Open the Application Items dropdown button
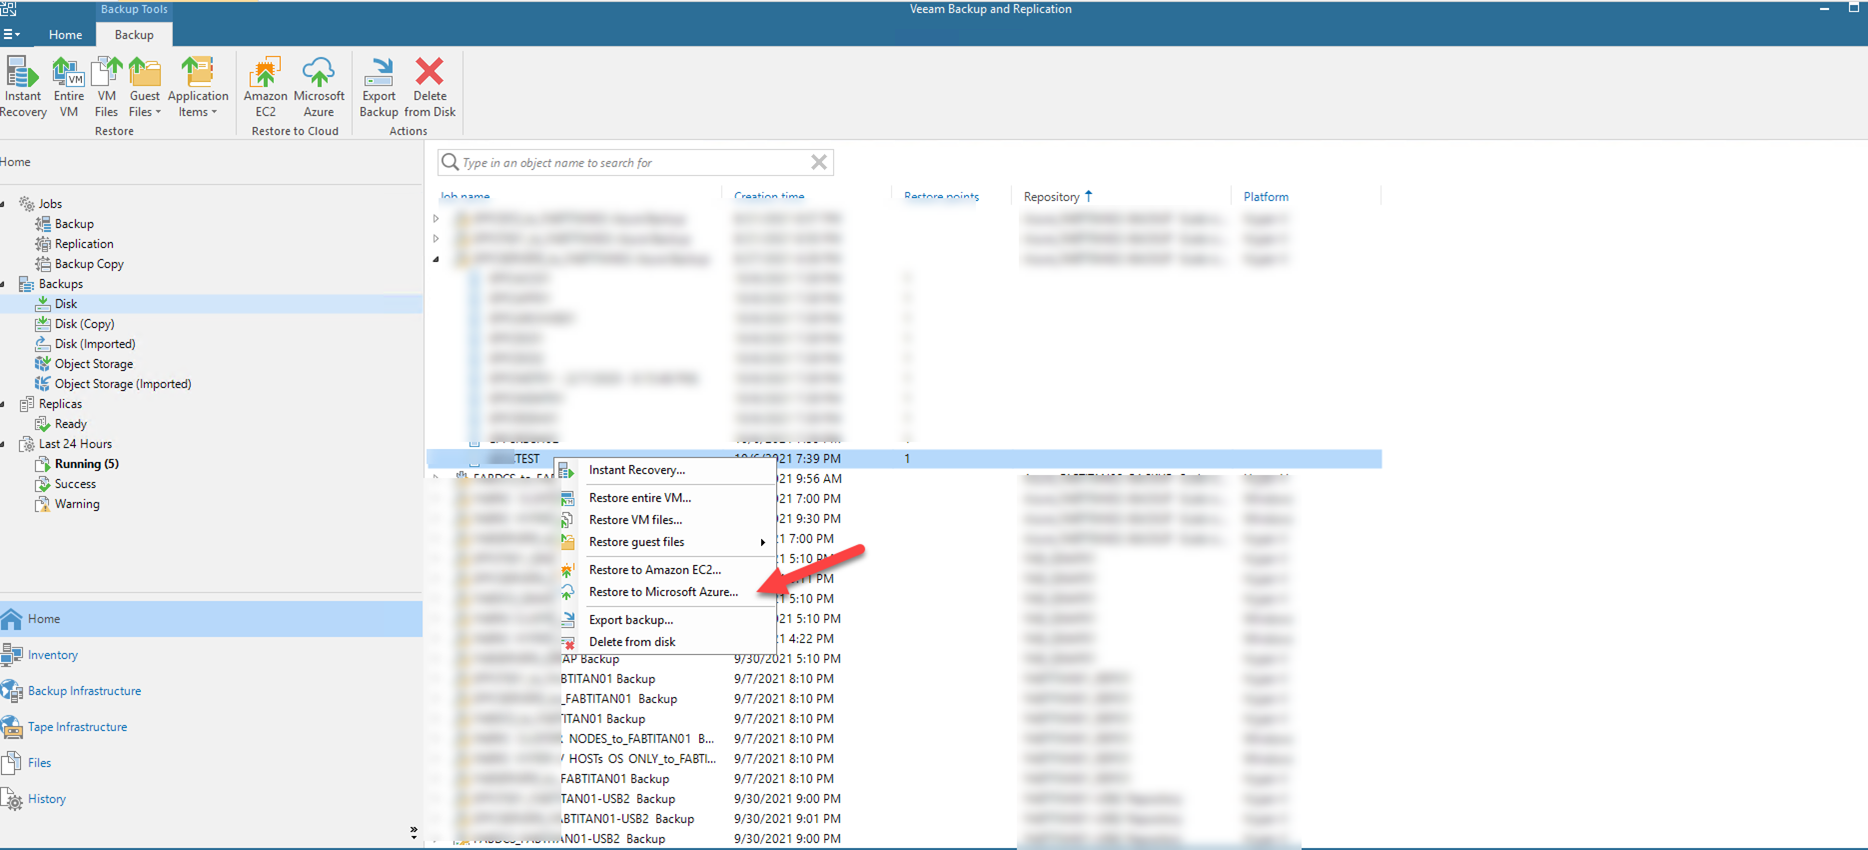Screen dimensions: 1868x850 pyautogui.click(x=198, y=87)
